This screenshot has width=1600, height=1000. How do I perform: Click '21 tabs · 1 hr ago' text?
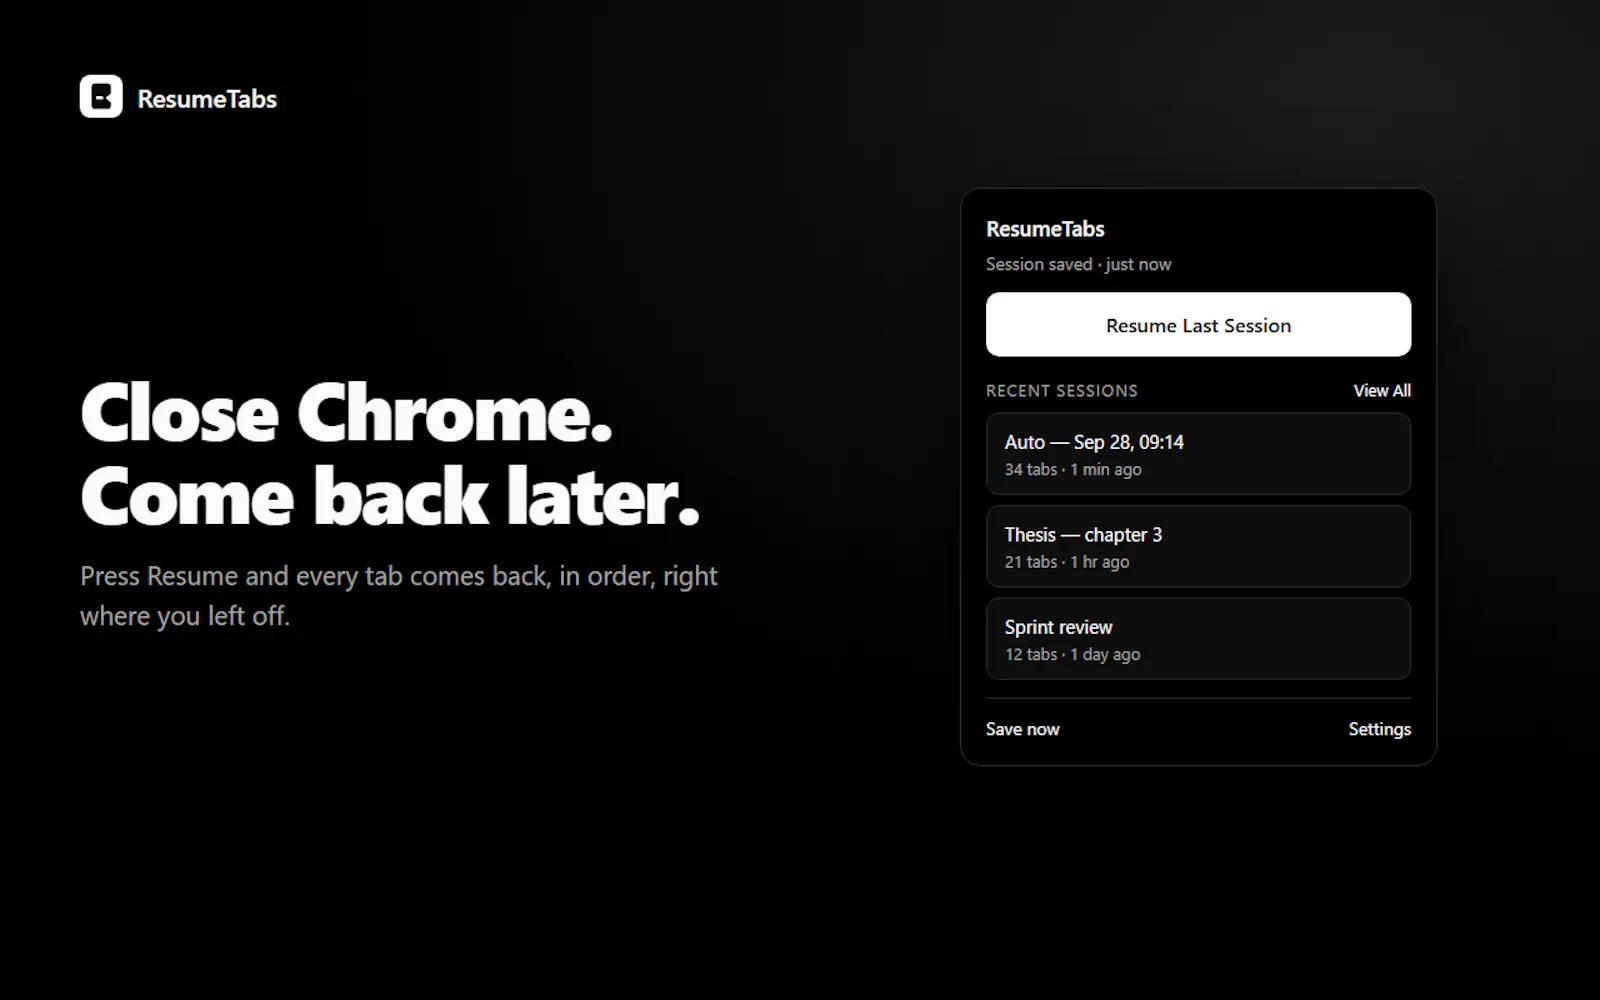tap(1067, 562)
